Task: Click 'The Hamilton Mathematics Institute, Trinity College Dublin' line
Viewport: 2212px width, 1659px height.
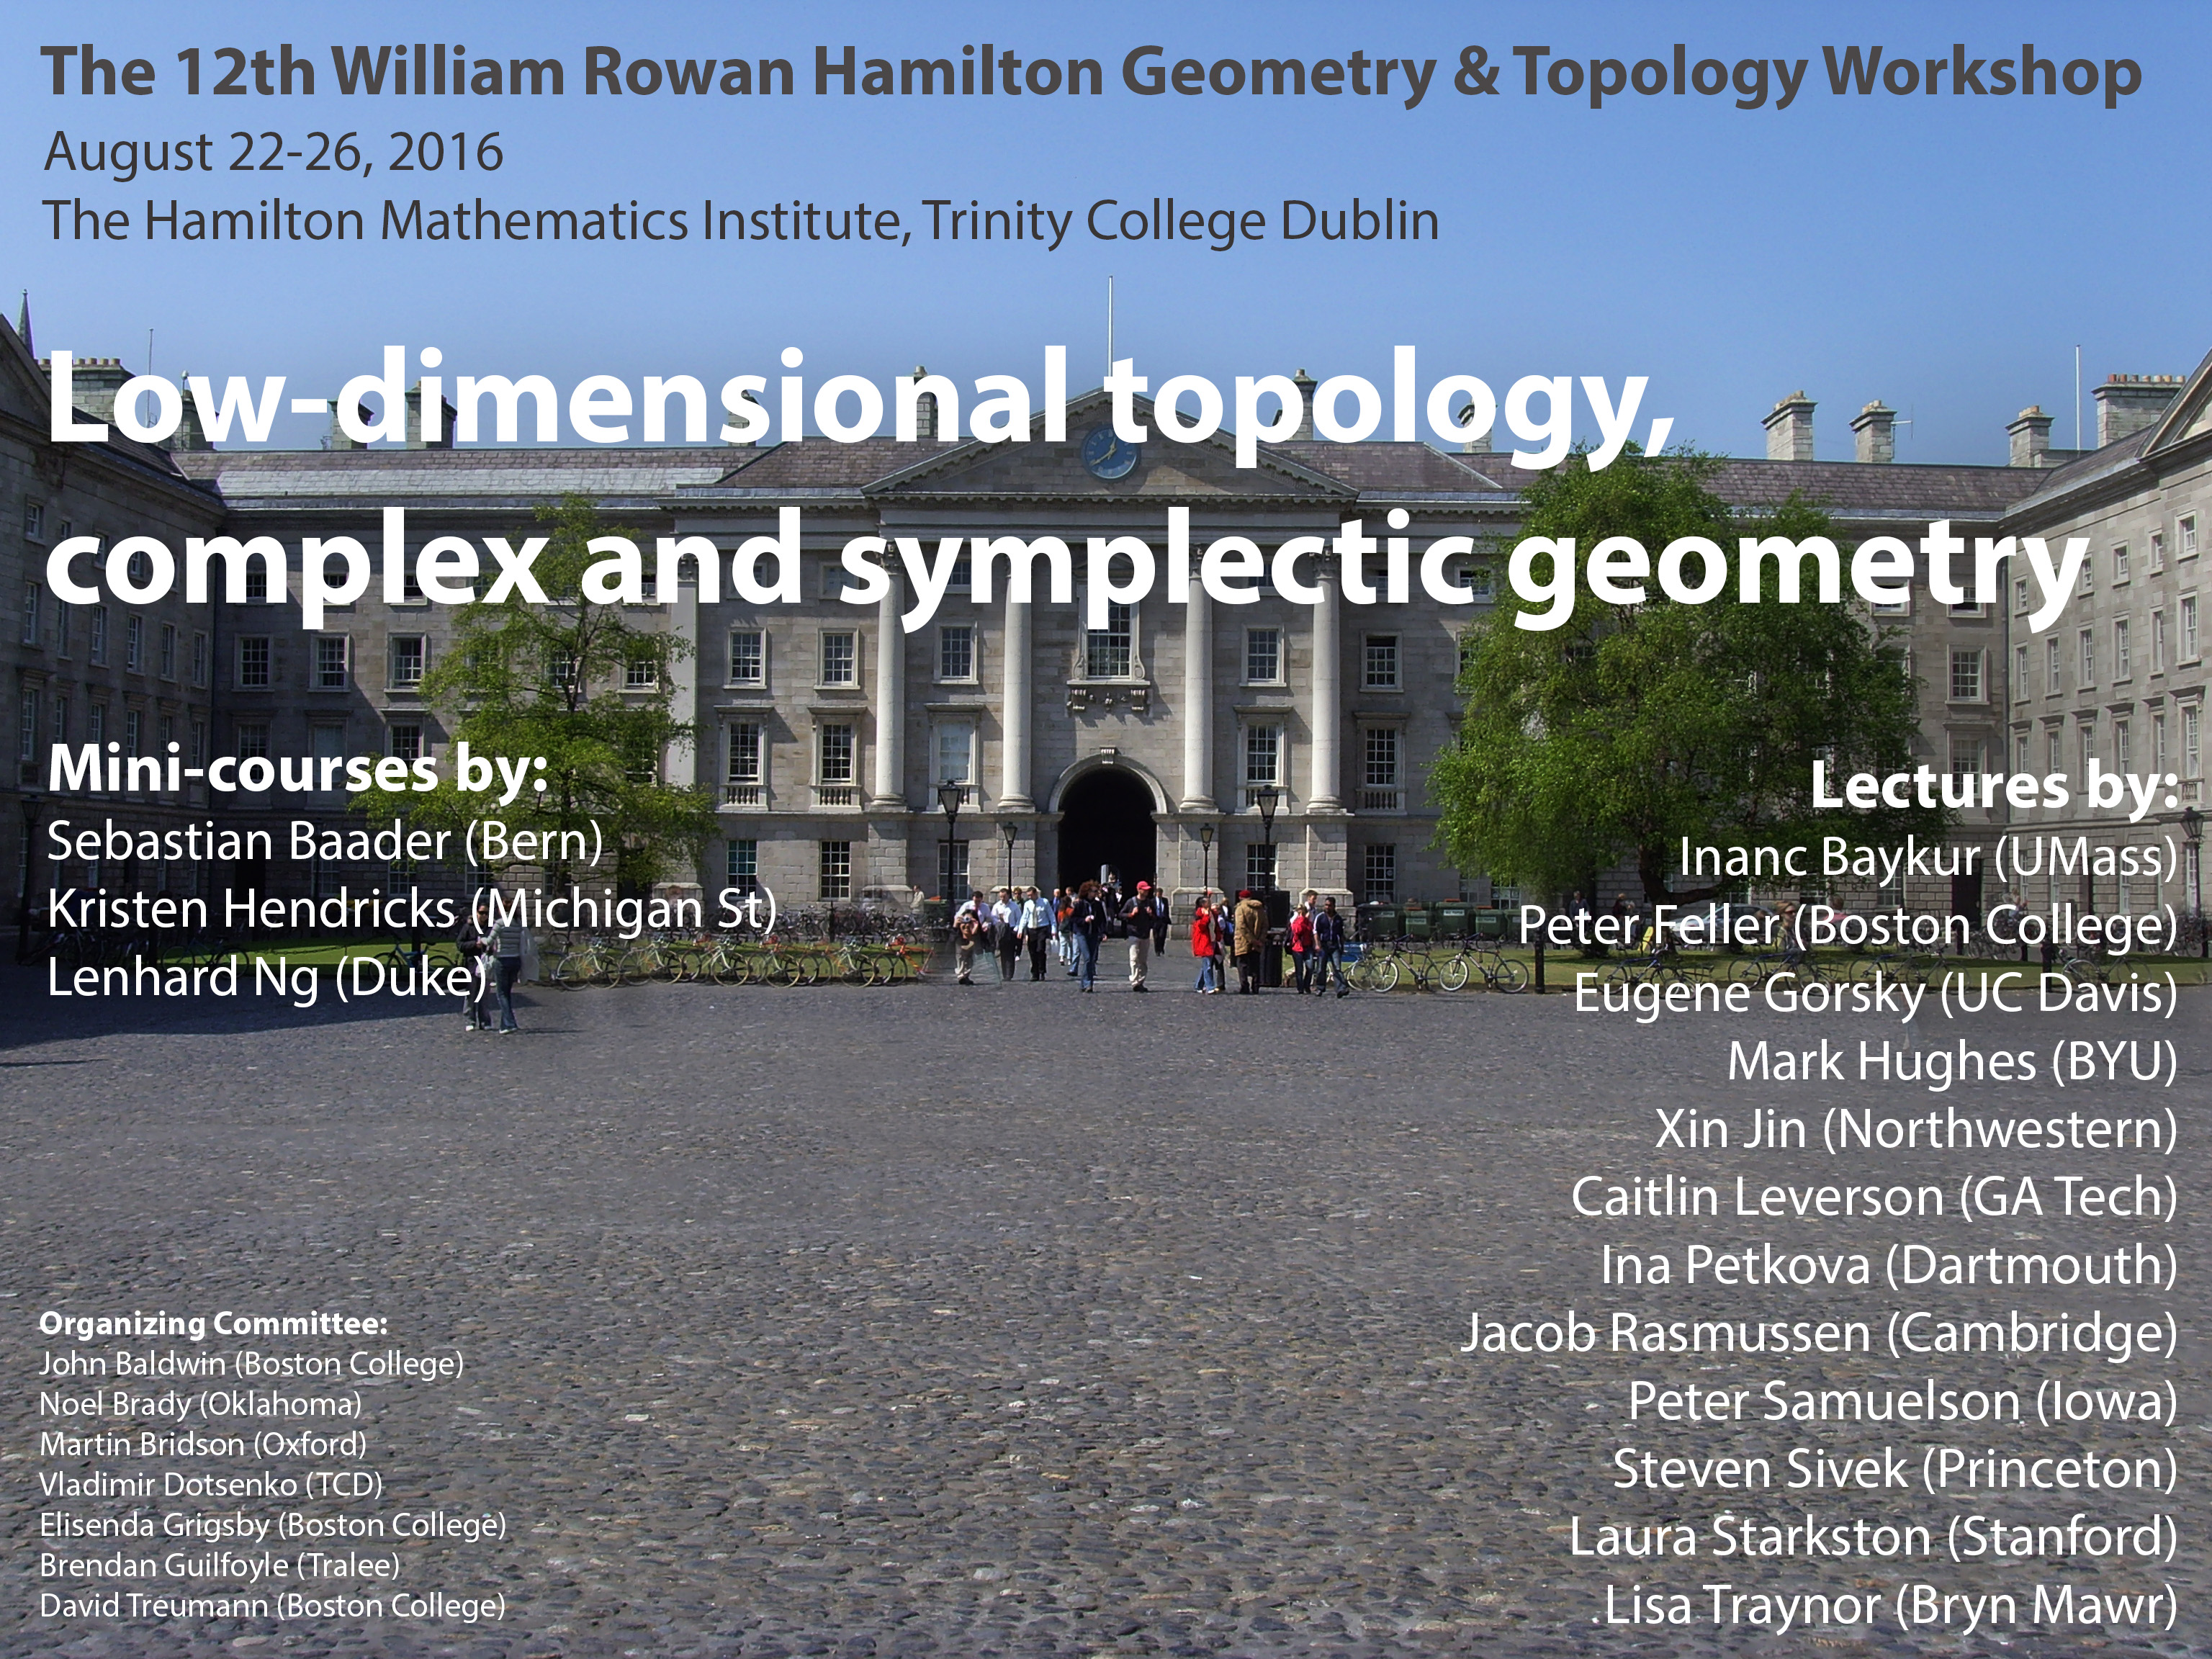Action: click(x=741, y=222)
